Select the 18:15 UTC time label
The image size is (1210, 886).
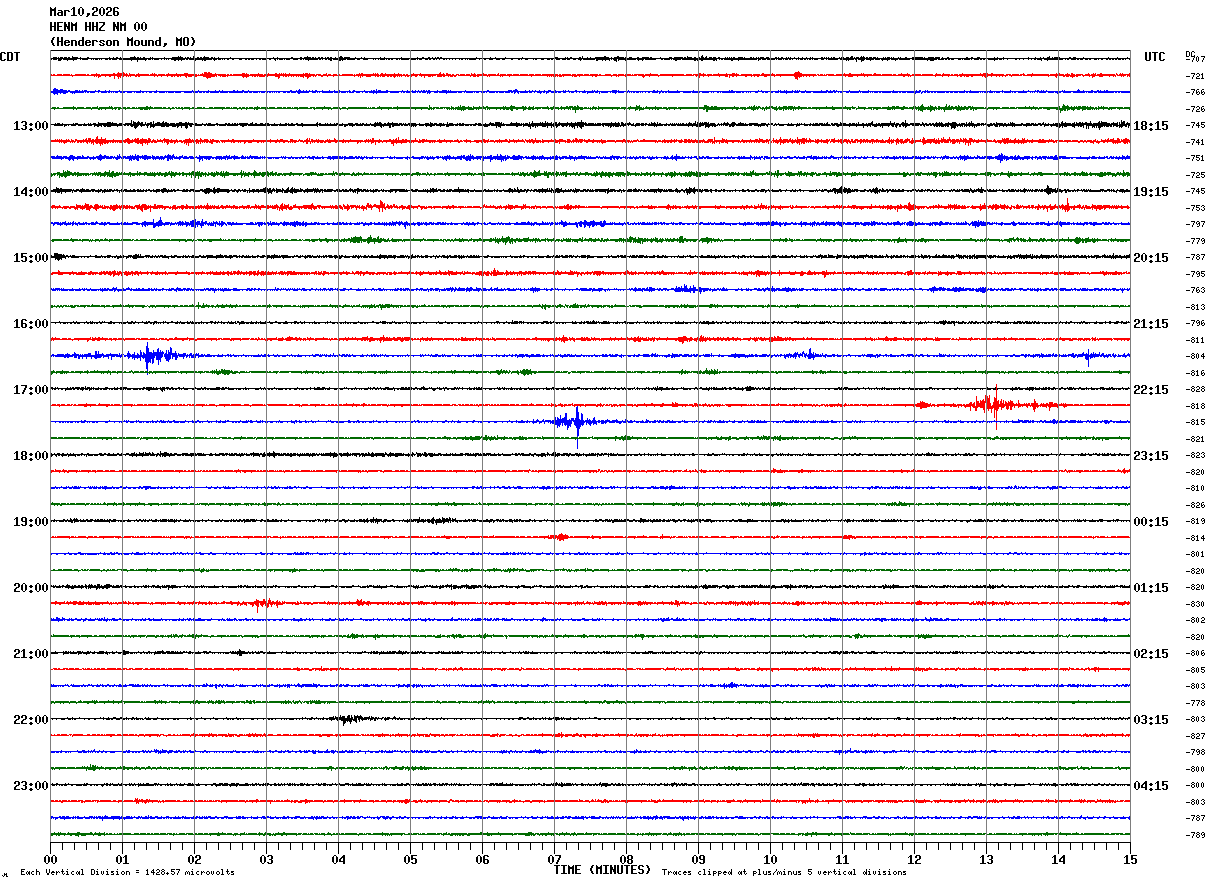tap(1151, 126)
